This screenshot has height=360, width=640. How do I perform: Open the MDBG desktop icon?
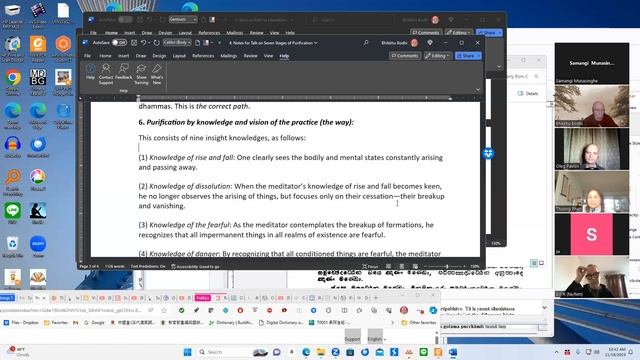pos(38,81)
